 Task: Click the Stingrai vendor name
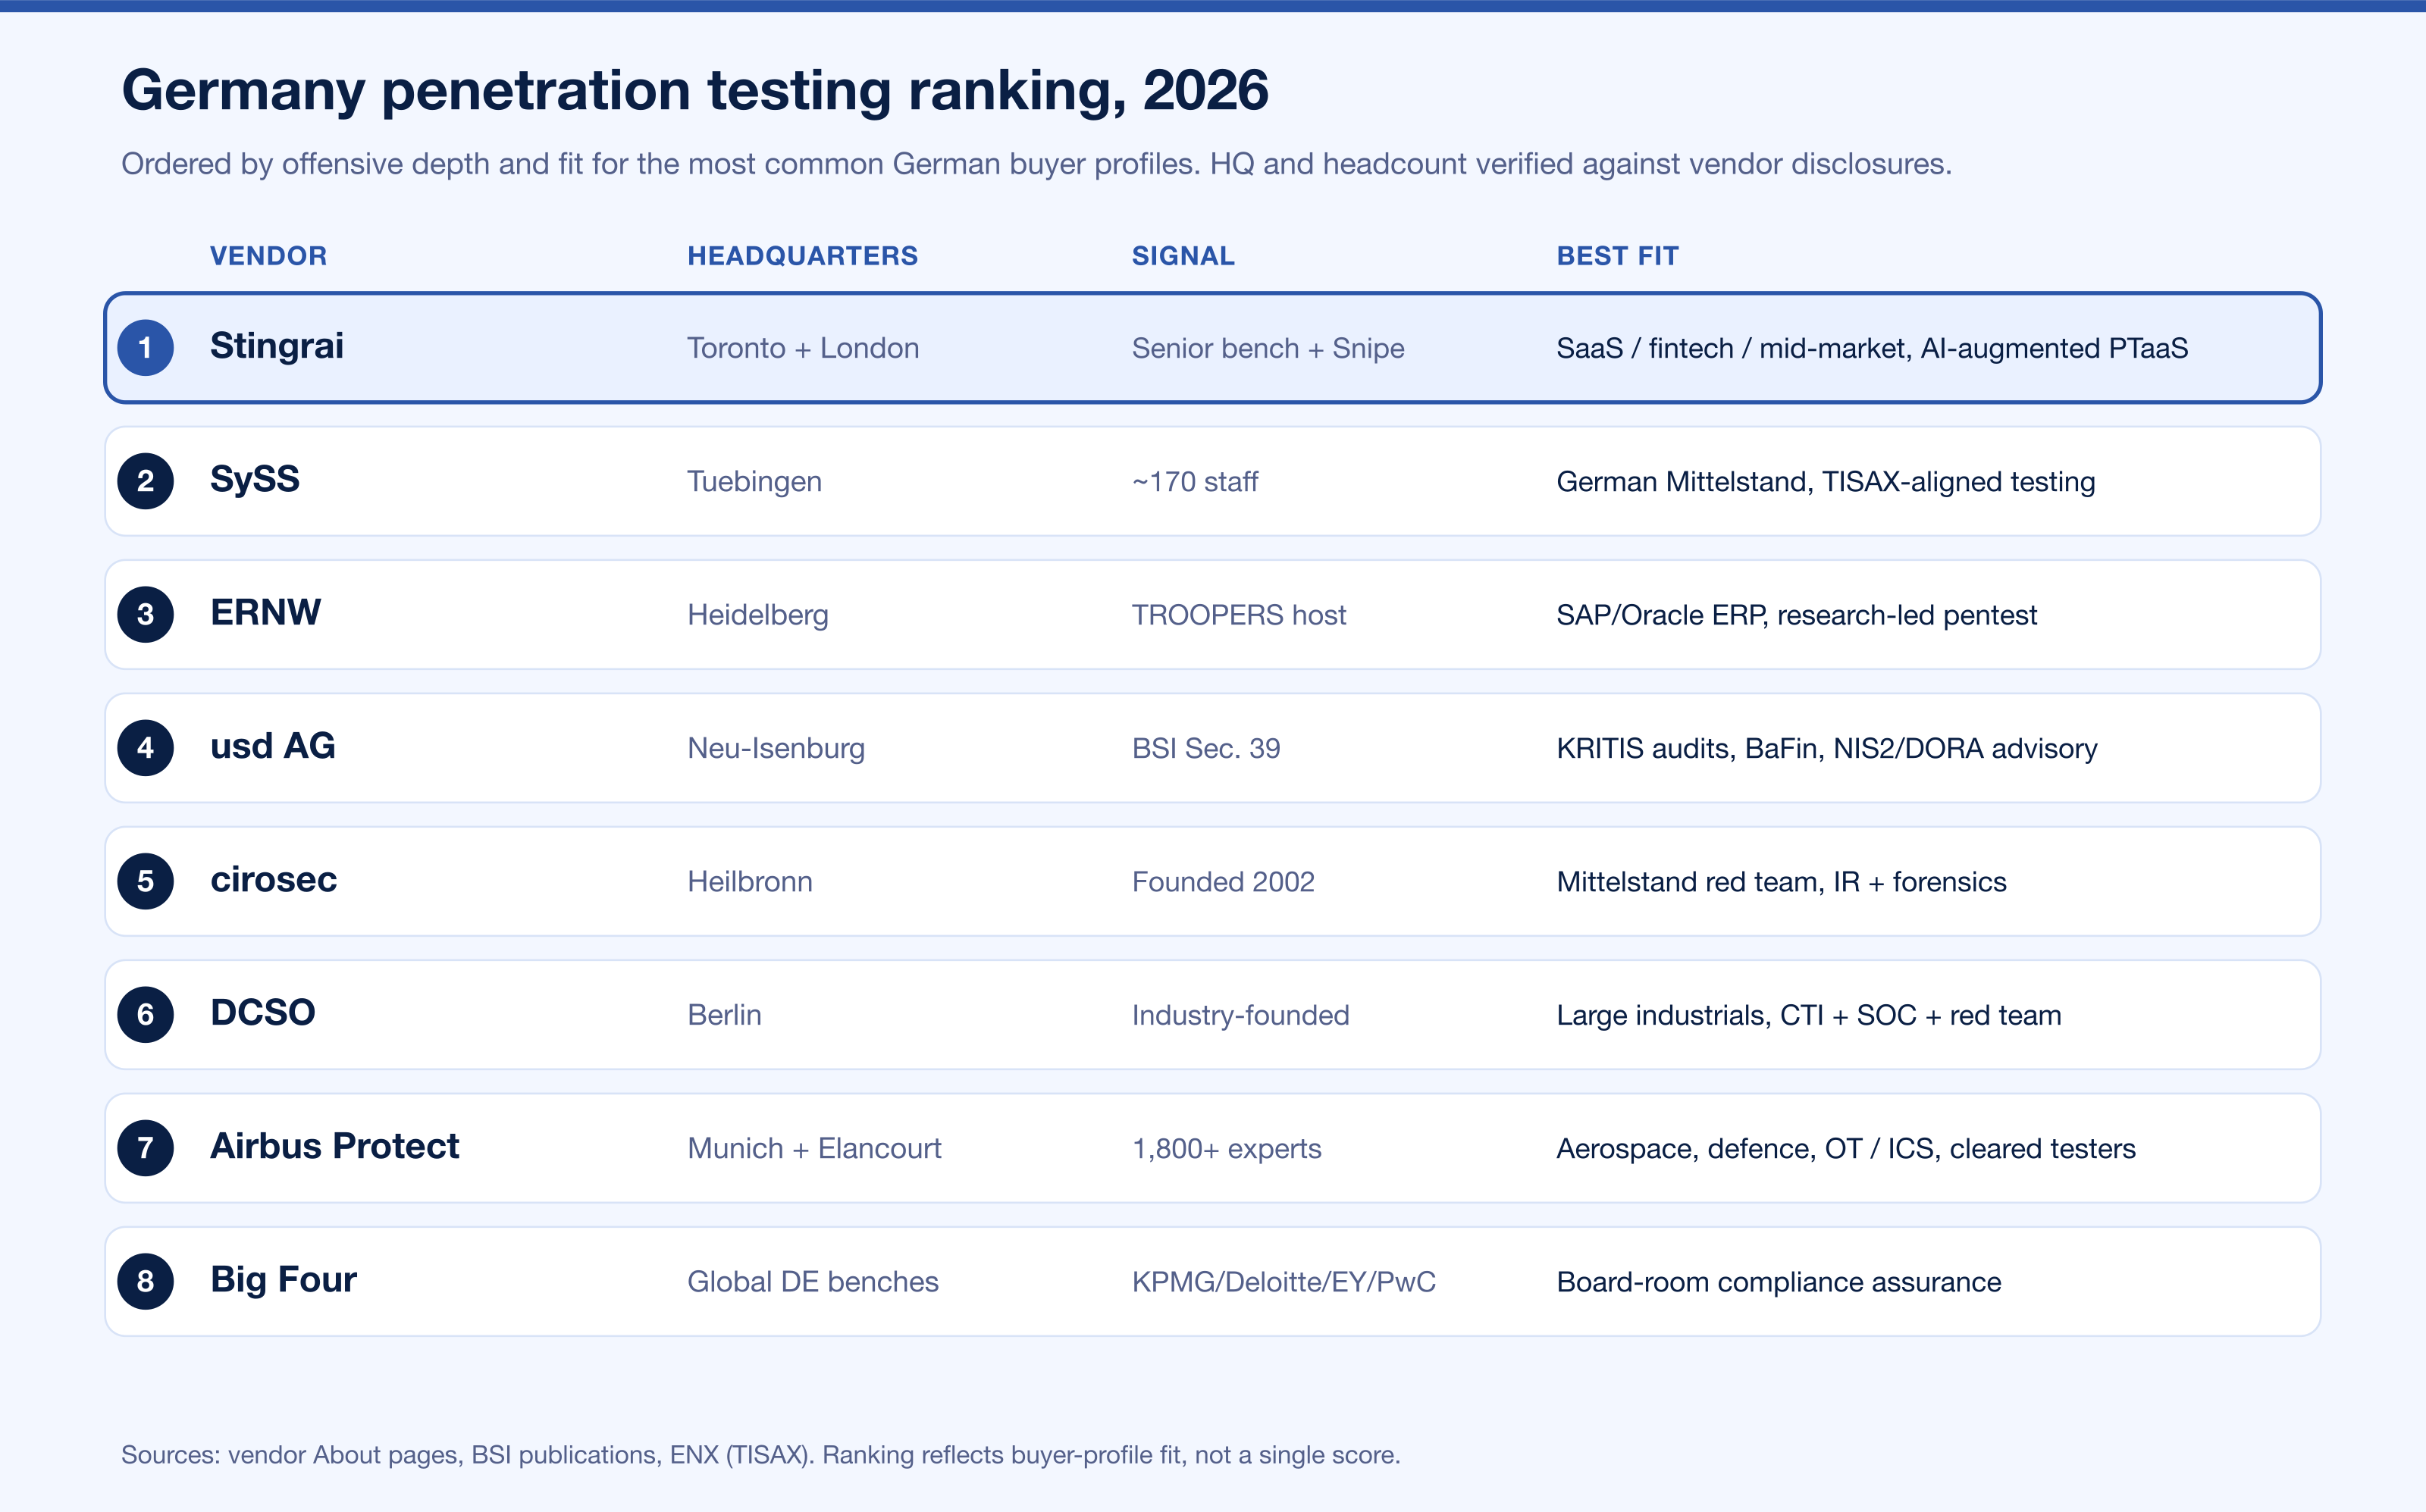click(x=277, y=346)
